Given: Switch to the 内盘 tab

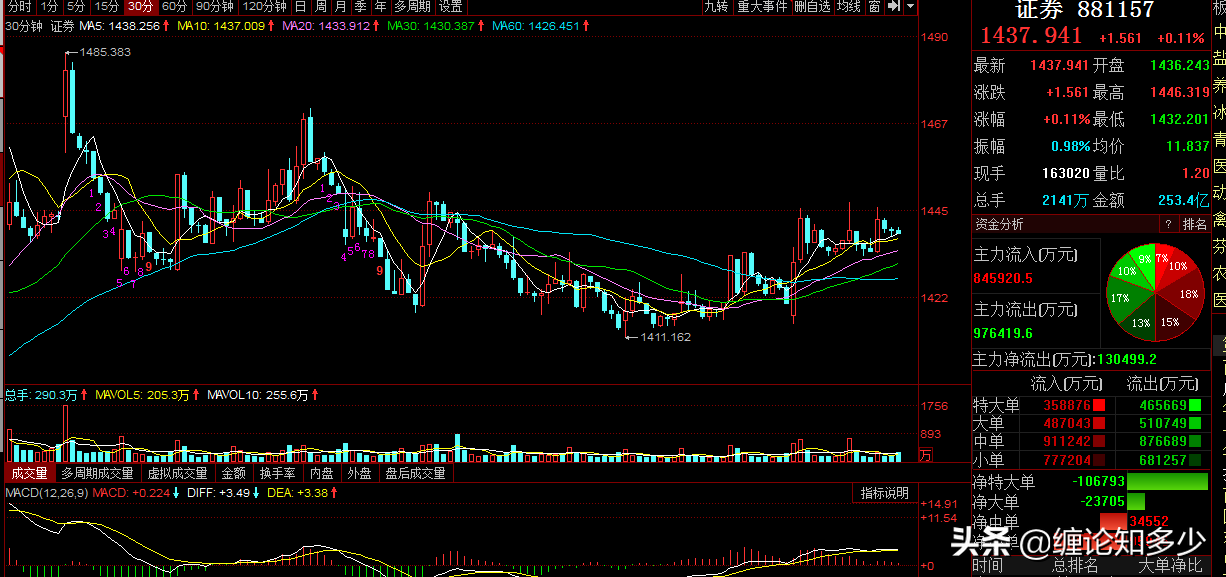Looking at the screenshot, I should (321, 473).
